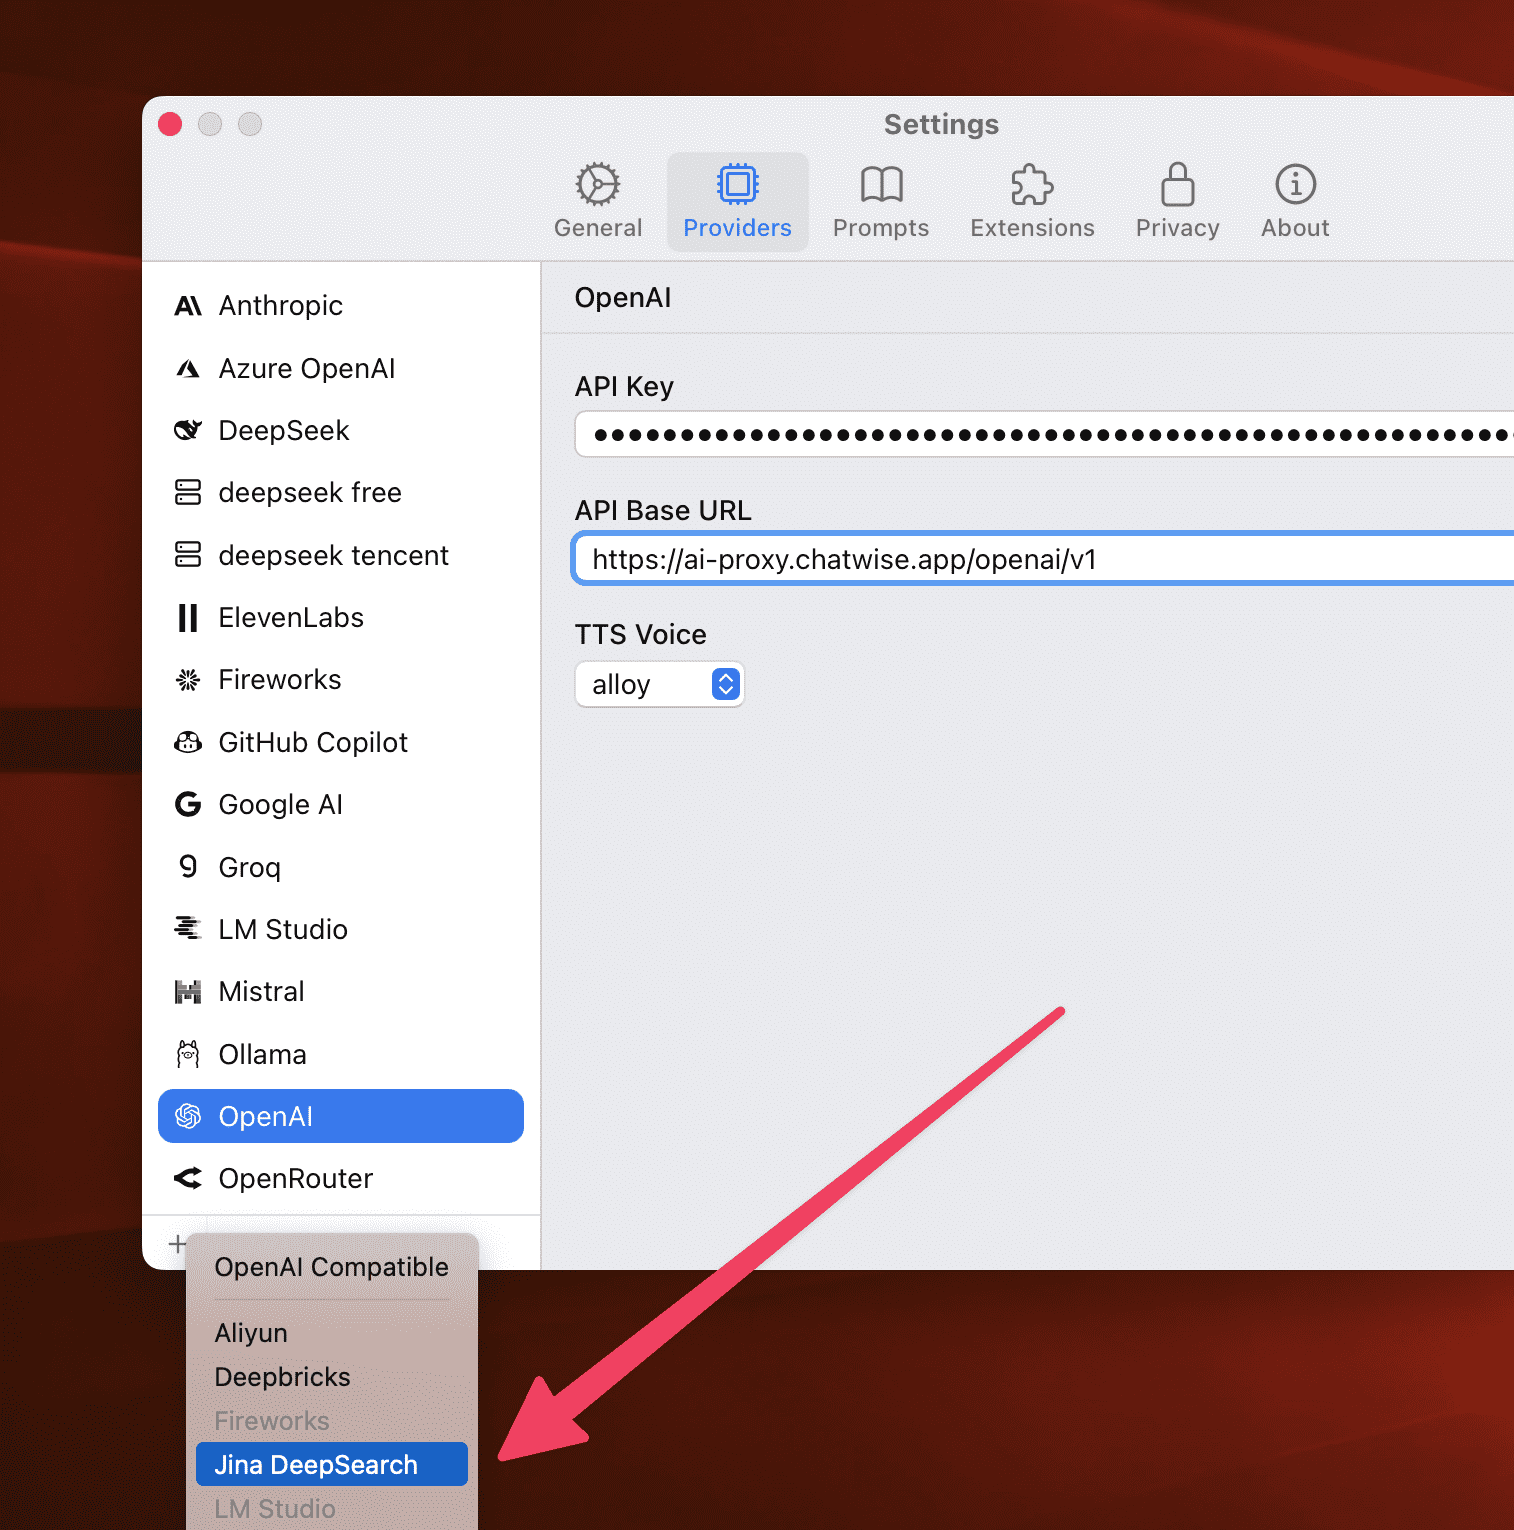
Task: Select Mistral provider
Action: point(341,991)
